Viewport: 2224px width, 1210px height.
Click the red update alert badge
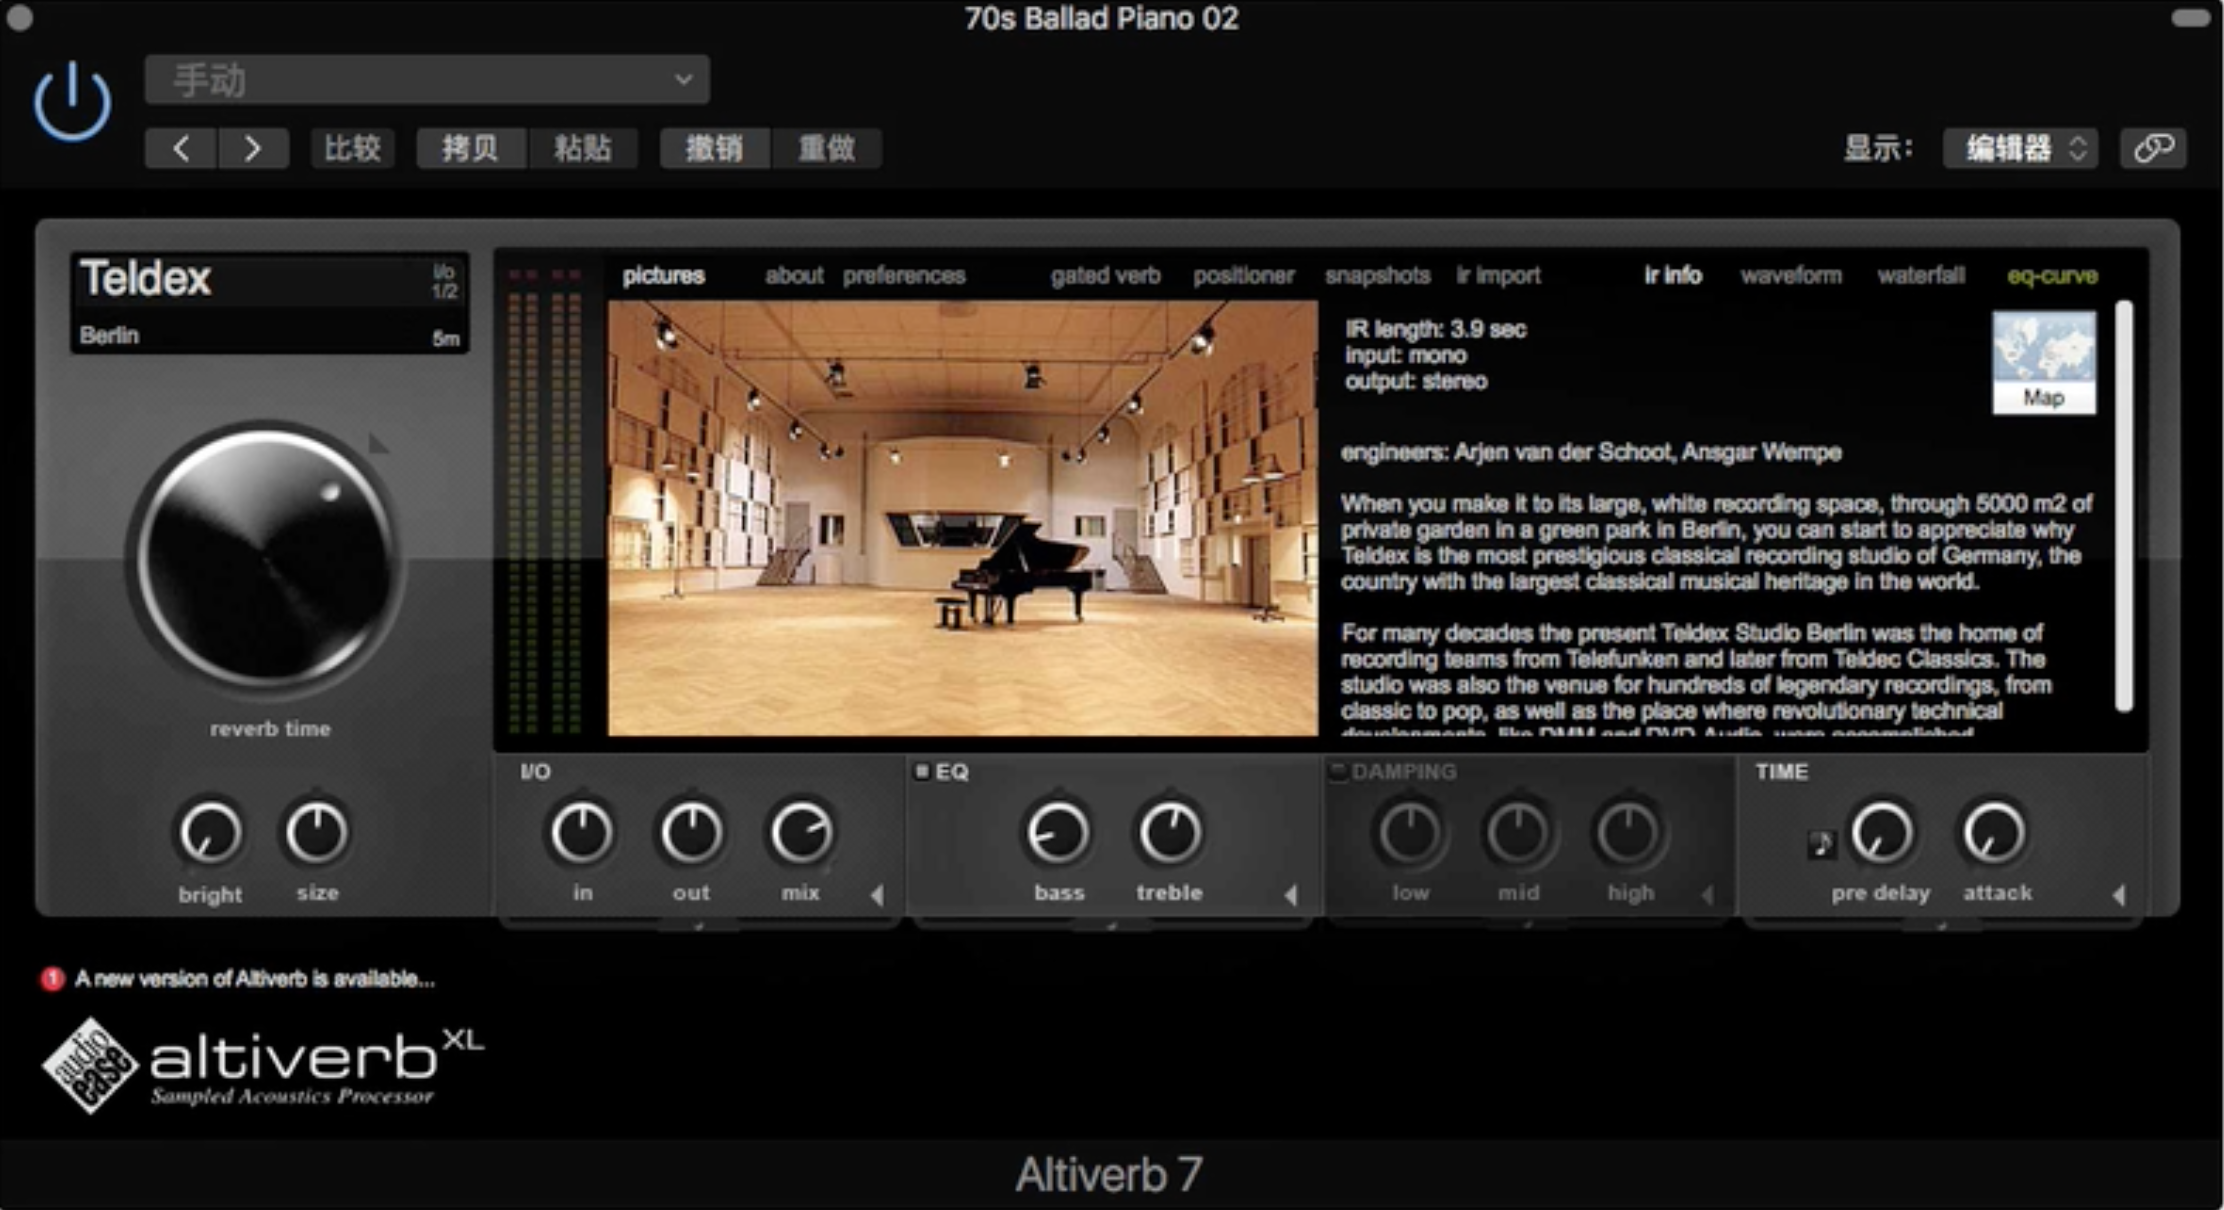52,979
